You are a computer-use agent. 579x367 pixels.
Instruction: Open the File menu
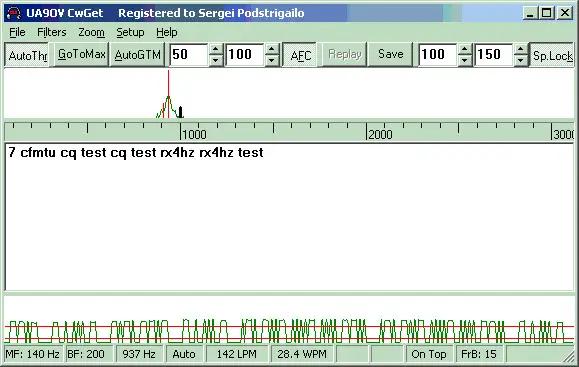click(17, 32)
